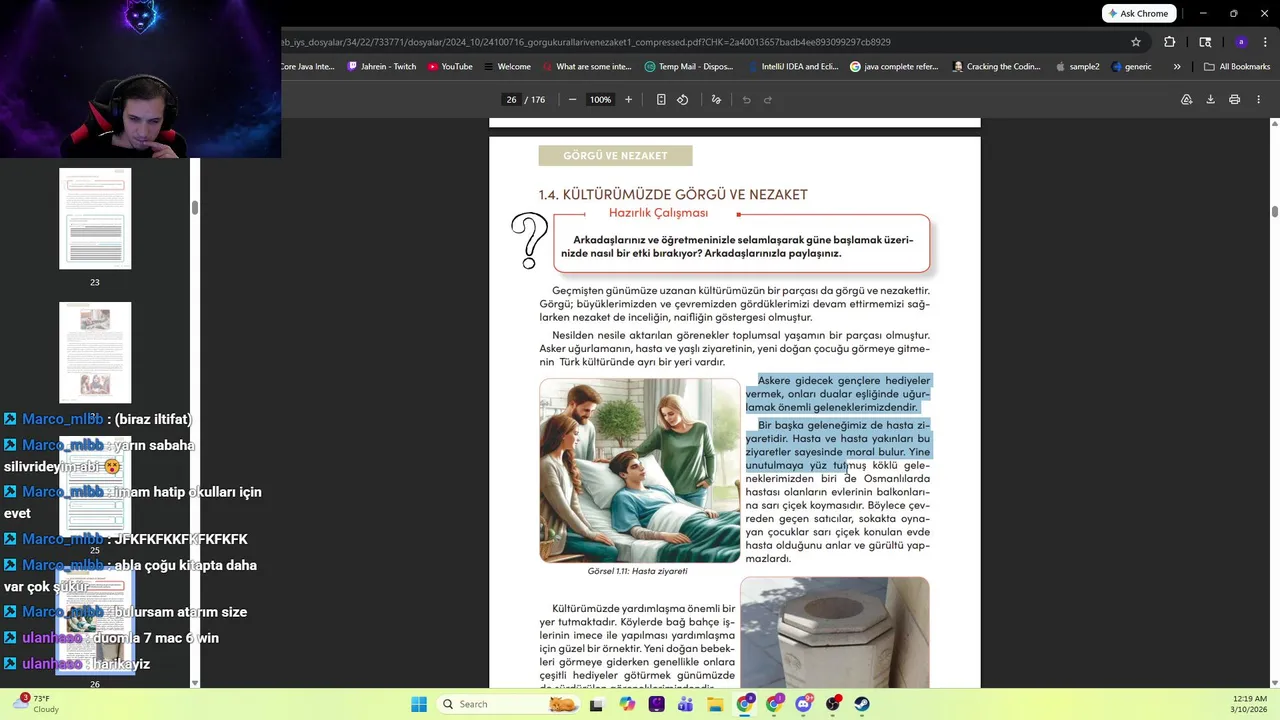Viewport: 1280px width, 720px height.
Task: Print the PDF document
Action: point(1234,99)
